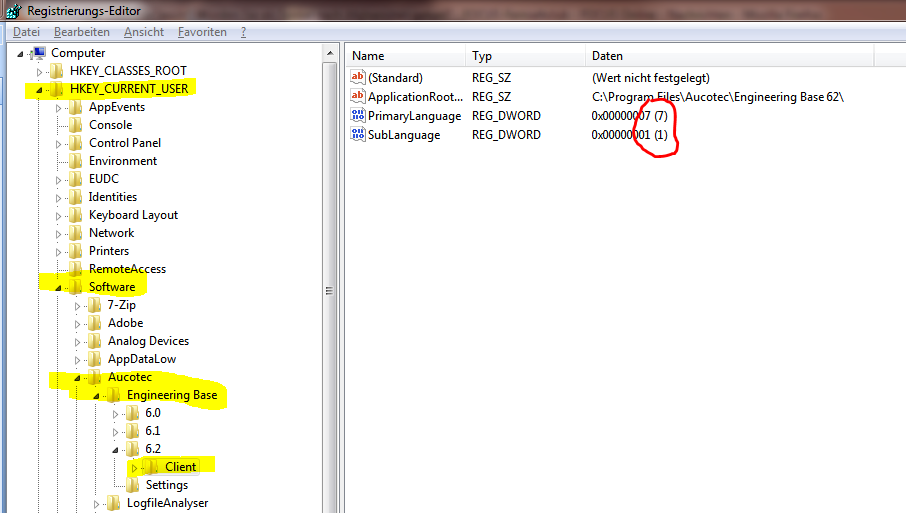Collapse the HKEY_CURRENT_USER node
Screen dimensions: 906x513
click(39, 90)
